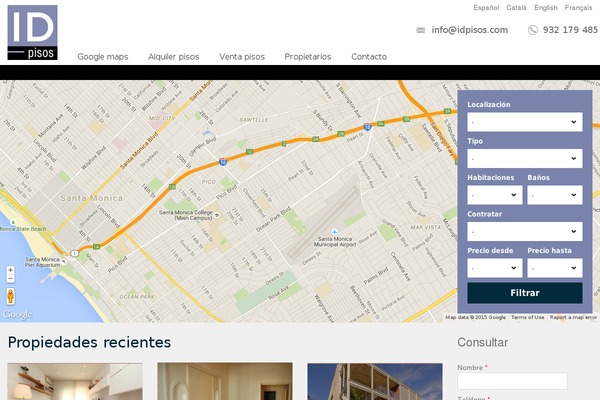
Task: Click Santa Monica Municipal Airport marker
Action: [335, 232]
